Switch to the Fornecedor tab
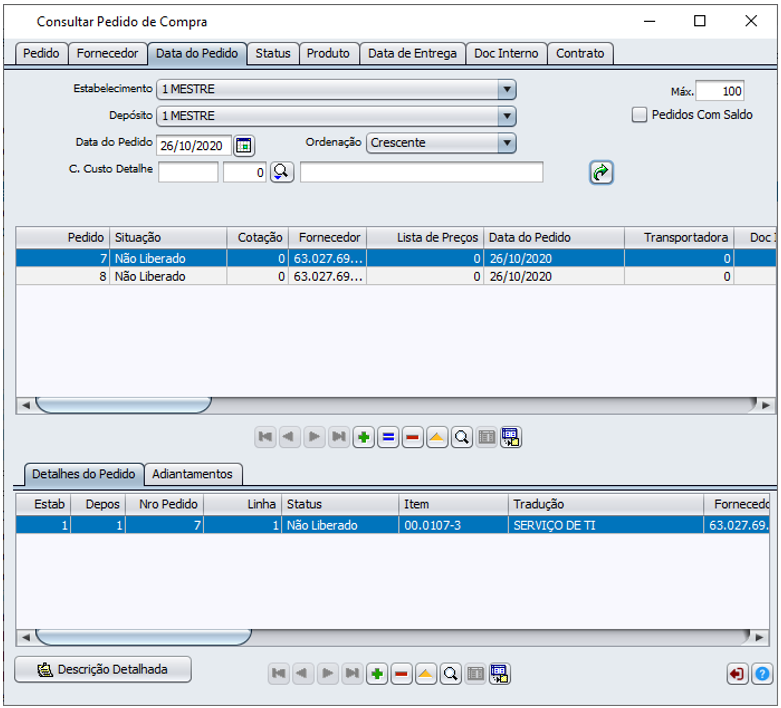 coord(108,53)
